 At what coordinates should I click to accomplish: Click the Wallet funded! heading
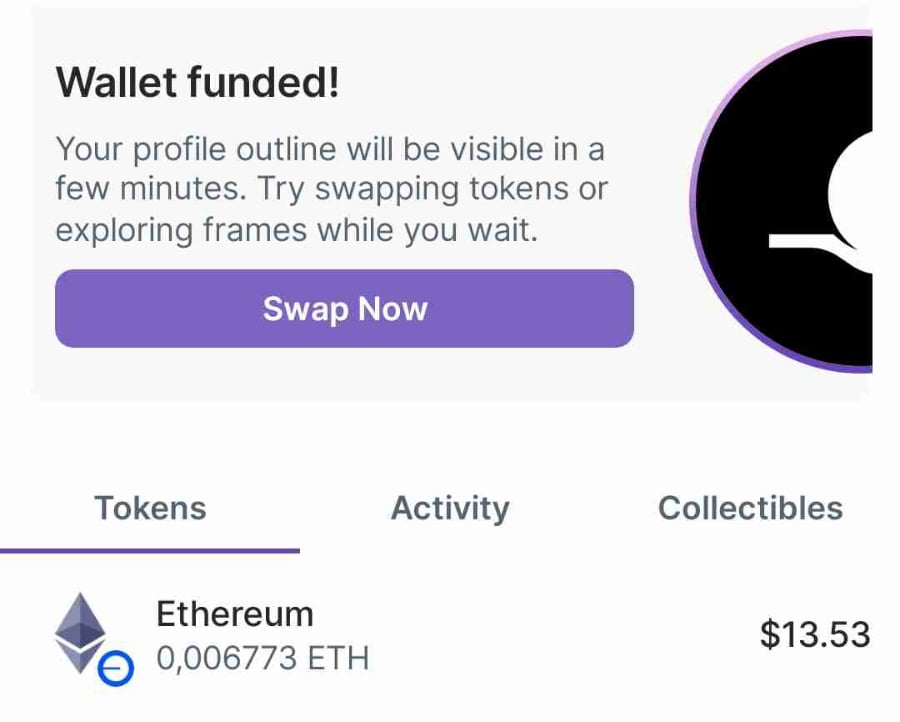coord(197,82)
